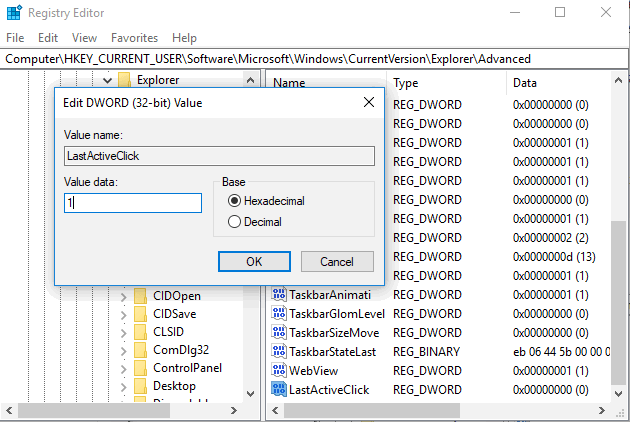Click the values pane scroll right arrow
630x422 pixels.
click(x=601, y=410)
